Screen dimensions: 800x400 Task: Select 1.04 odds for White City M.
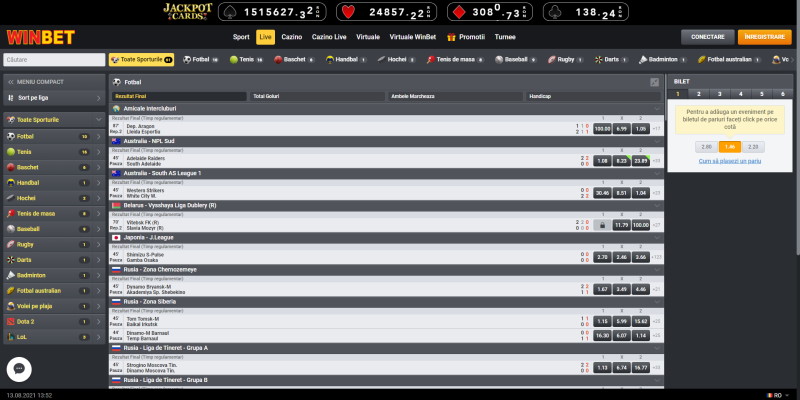click(641, 193)
